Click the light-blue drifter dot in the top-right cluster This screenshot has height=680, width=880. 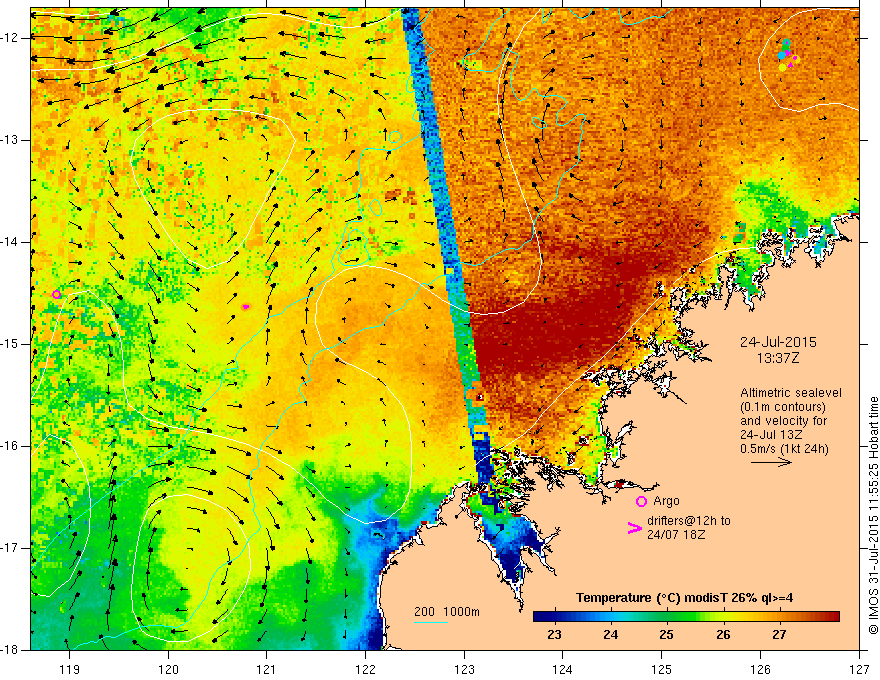click(781, 56)
